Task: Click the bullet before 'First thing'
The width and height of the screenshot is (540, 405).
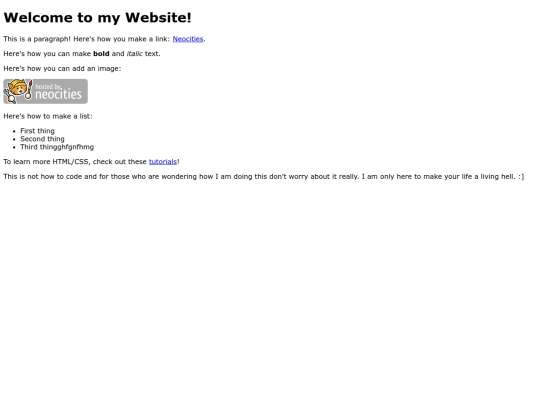Action: pos(14,131)
